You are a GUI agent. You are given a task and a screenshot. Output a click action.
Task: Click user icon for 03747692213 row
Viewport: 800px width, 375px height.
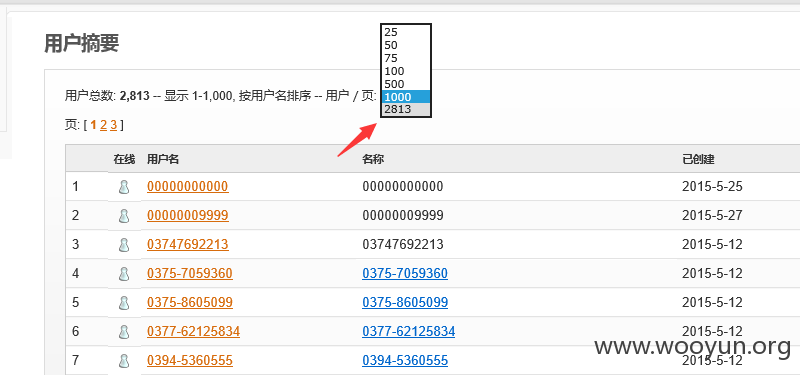coord(124,245)
